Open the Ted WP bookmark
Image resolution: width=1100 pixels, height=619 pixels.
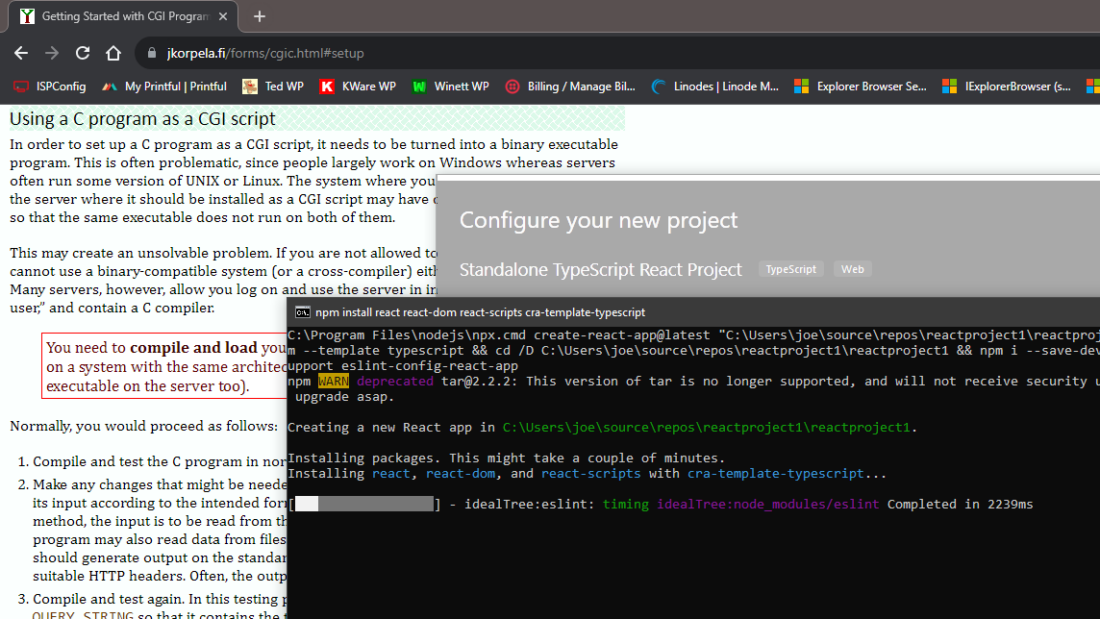tap(273, 86)
